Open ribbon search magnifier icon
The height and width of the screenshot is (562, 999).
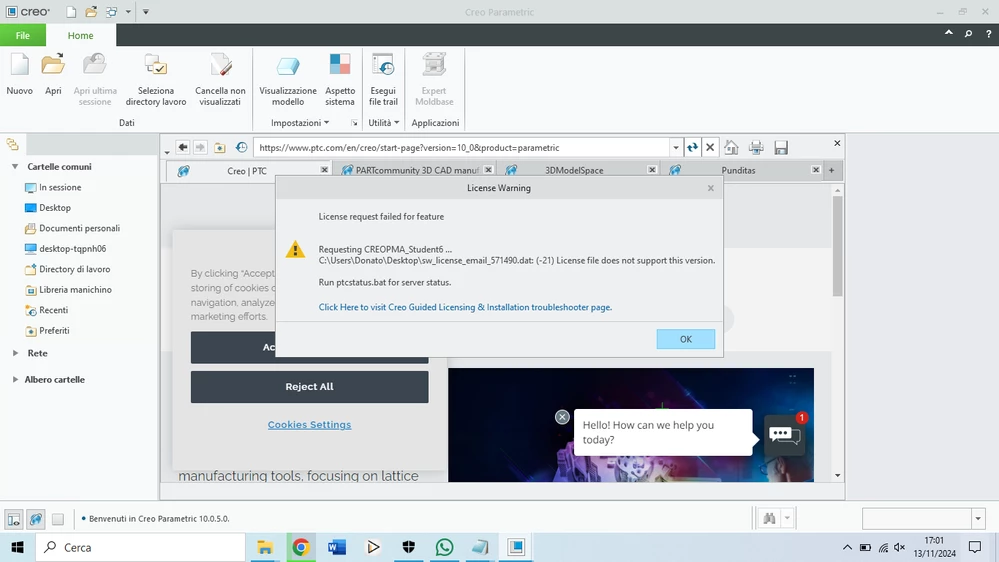(x=968, y=34)
